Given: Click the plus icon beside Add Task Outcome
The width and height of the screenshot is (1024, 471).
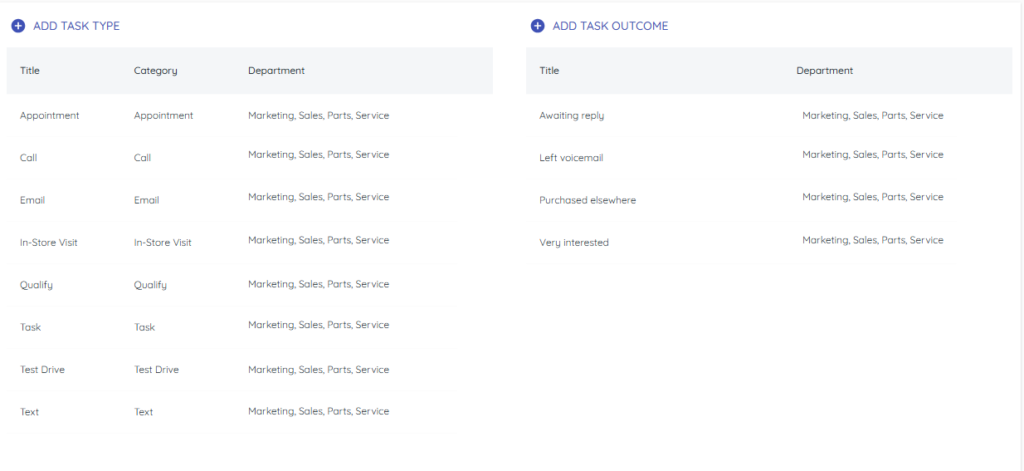Looking at the screenshot, I should 537,26.
